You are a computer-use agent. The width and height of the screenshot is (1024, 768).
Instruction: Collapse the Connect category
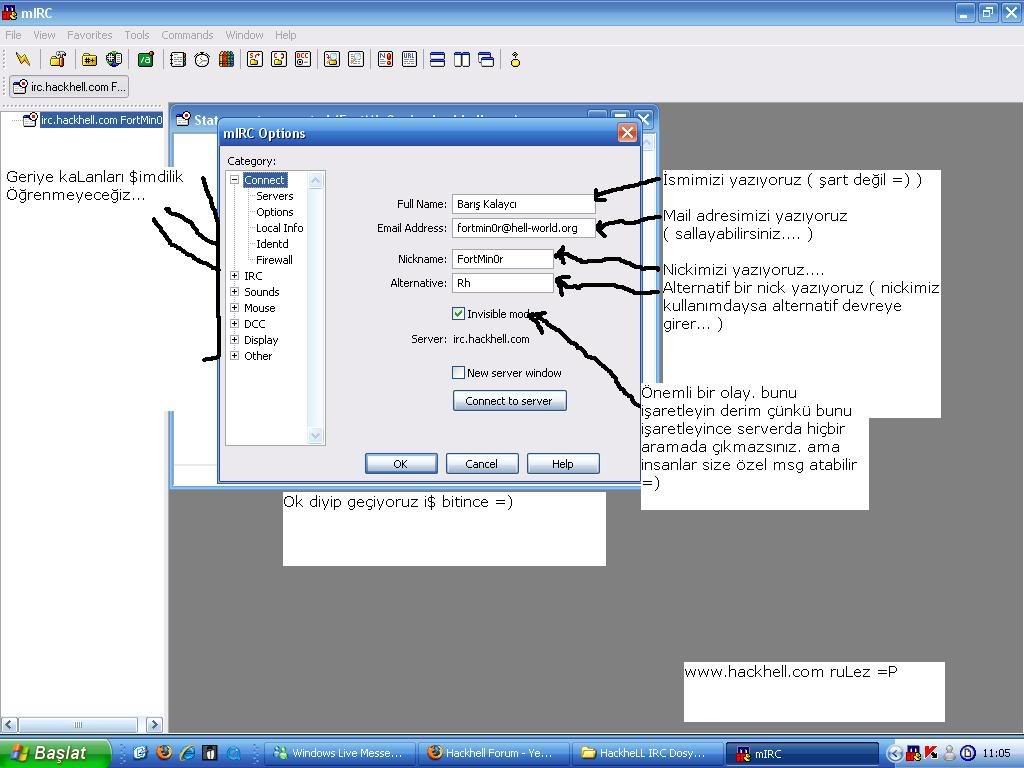(x=234, y=180)
